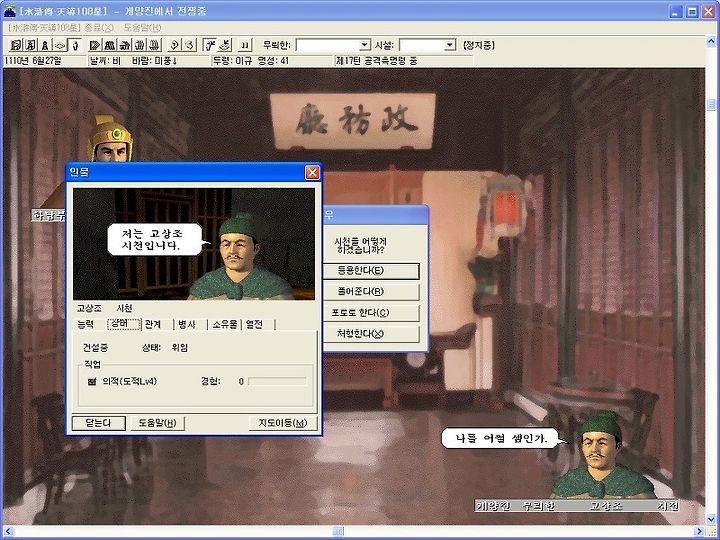Image resolution: width=720 pixels, height=540 pixels.
Task: Choose 풀어준다(R) to release 시천
Action: 371,292
